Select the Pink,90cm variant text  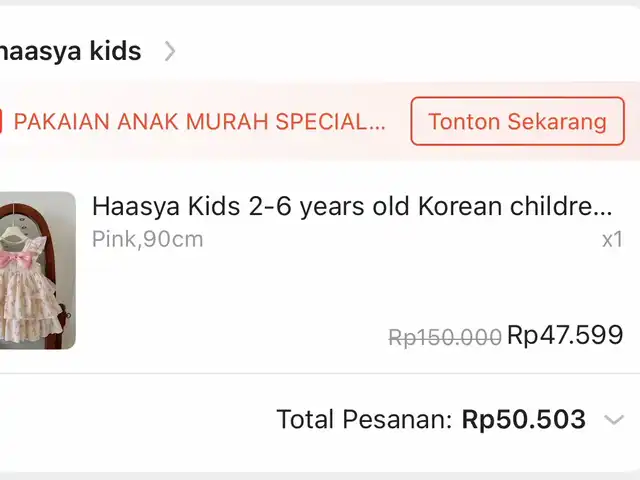coord(147,239)
